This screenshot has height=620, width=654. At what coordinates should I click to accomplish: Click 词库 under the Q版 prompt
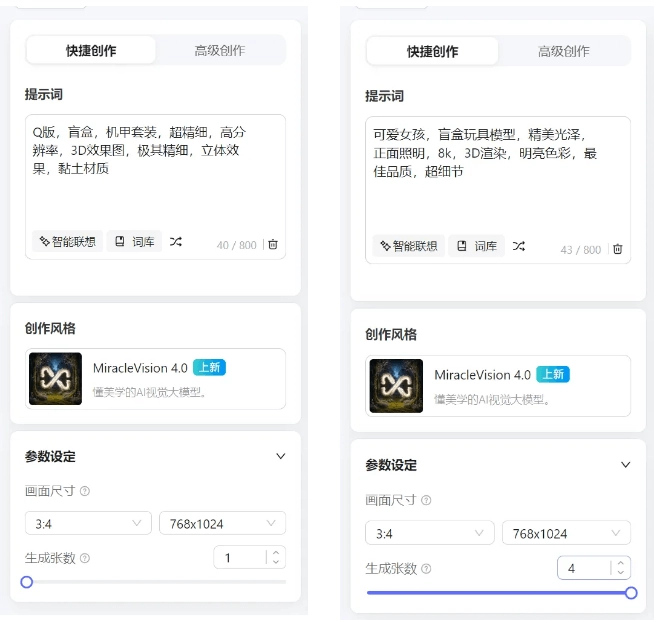coord(134,242)
